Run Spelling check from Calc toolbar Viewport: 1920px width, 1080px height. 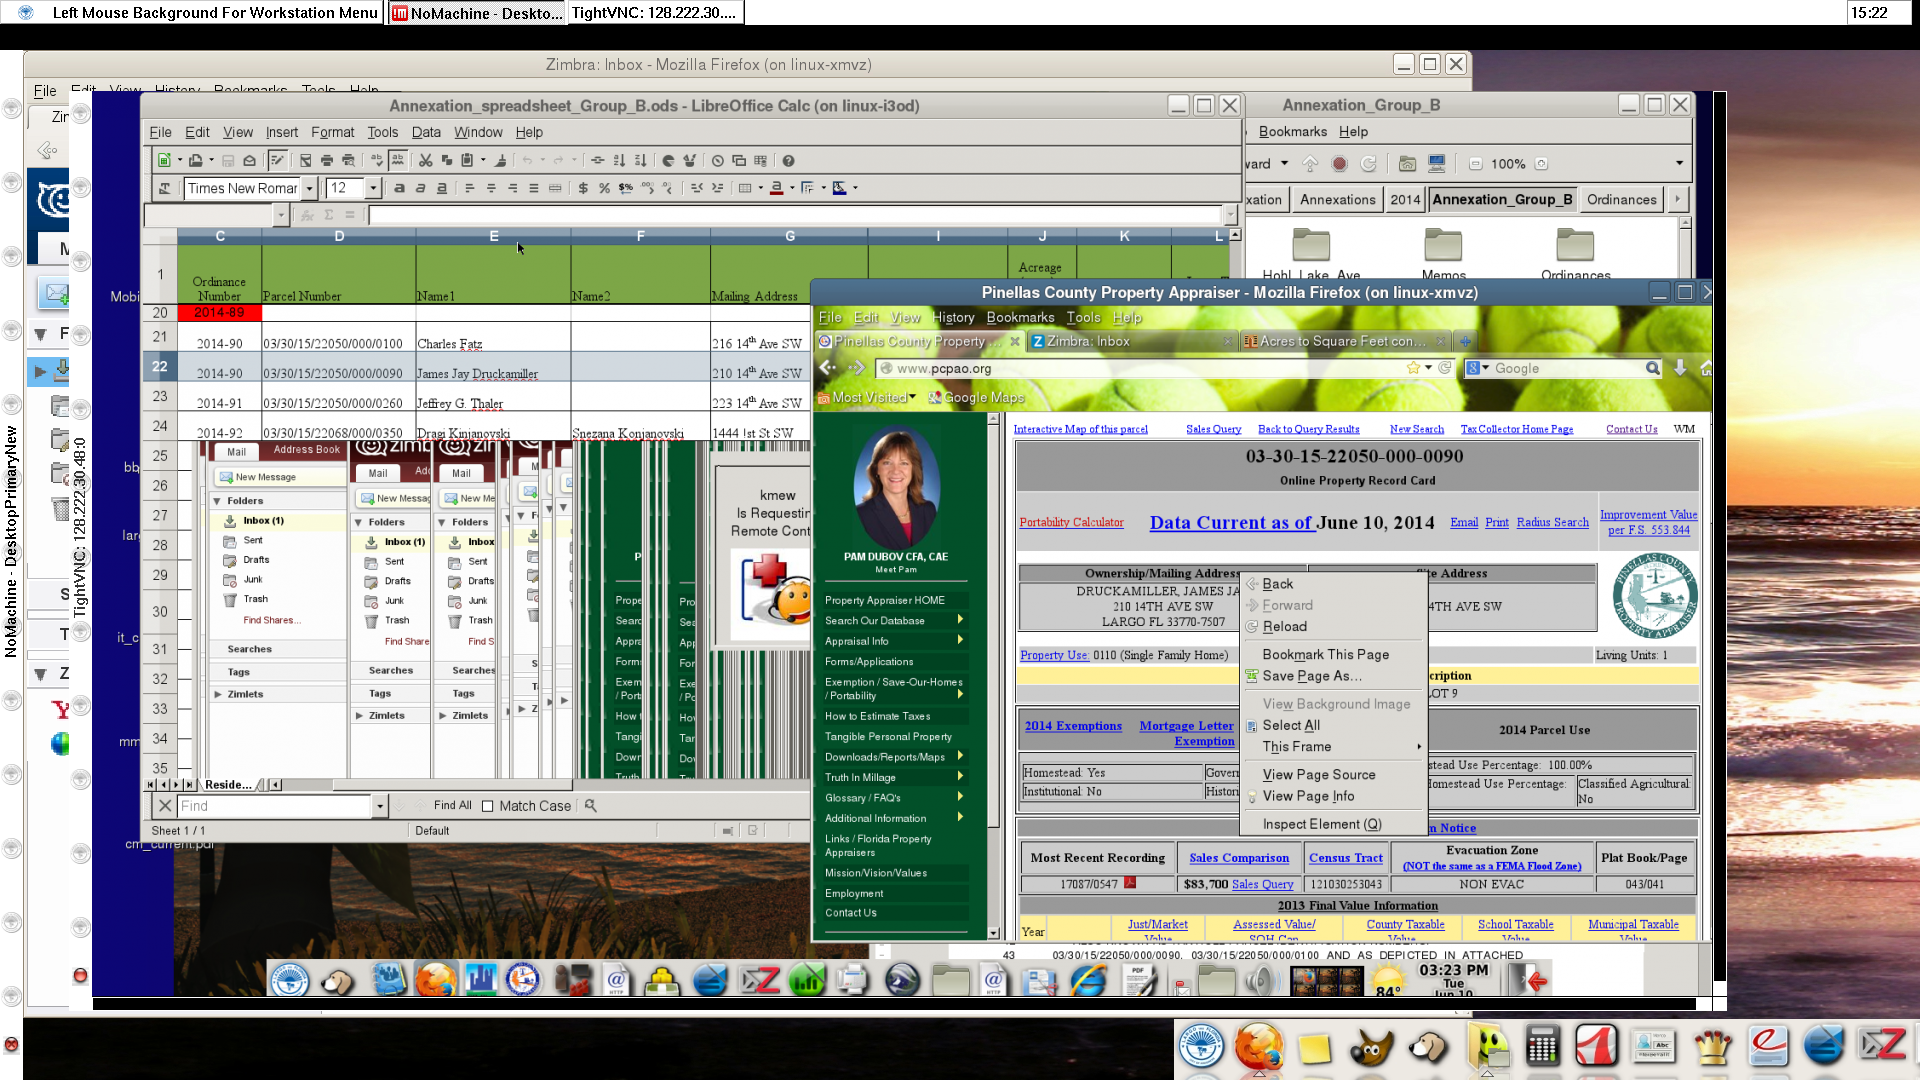(x=377, y=160)
